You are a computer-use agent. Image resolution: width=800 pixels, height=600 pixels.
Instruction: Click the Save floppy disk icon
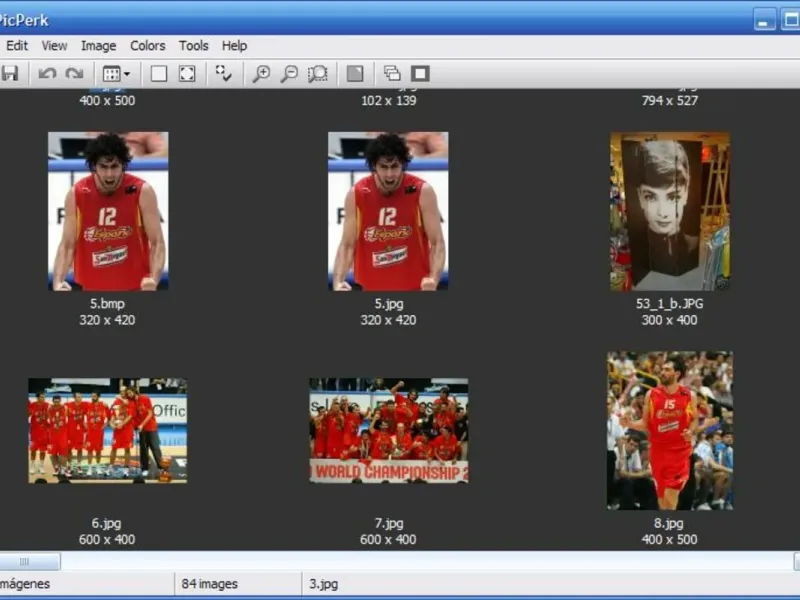click(10, 73)
